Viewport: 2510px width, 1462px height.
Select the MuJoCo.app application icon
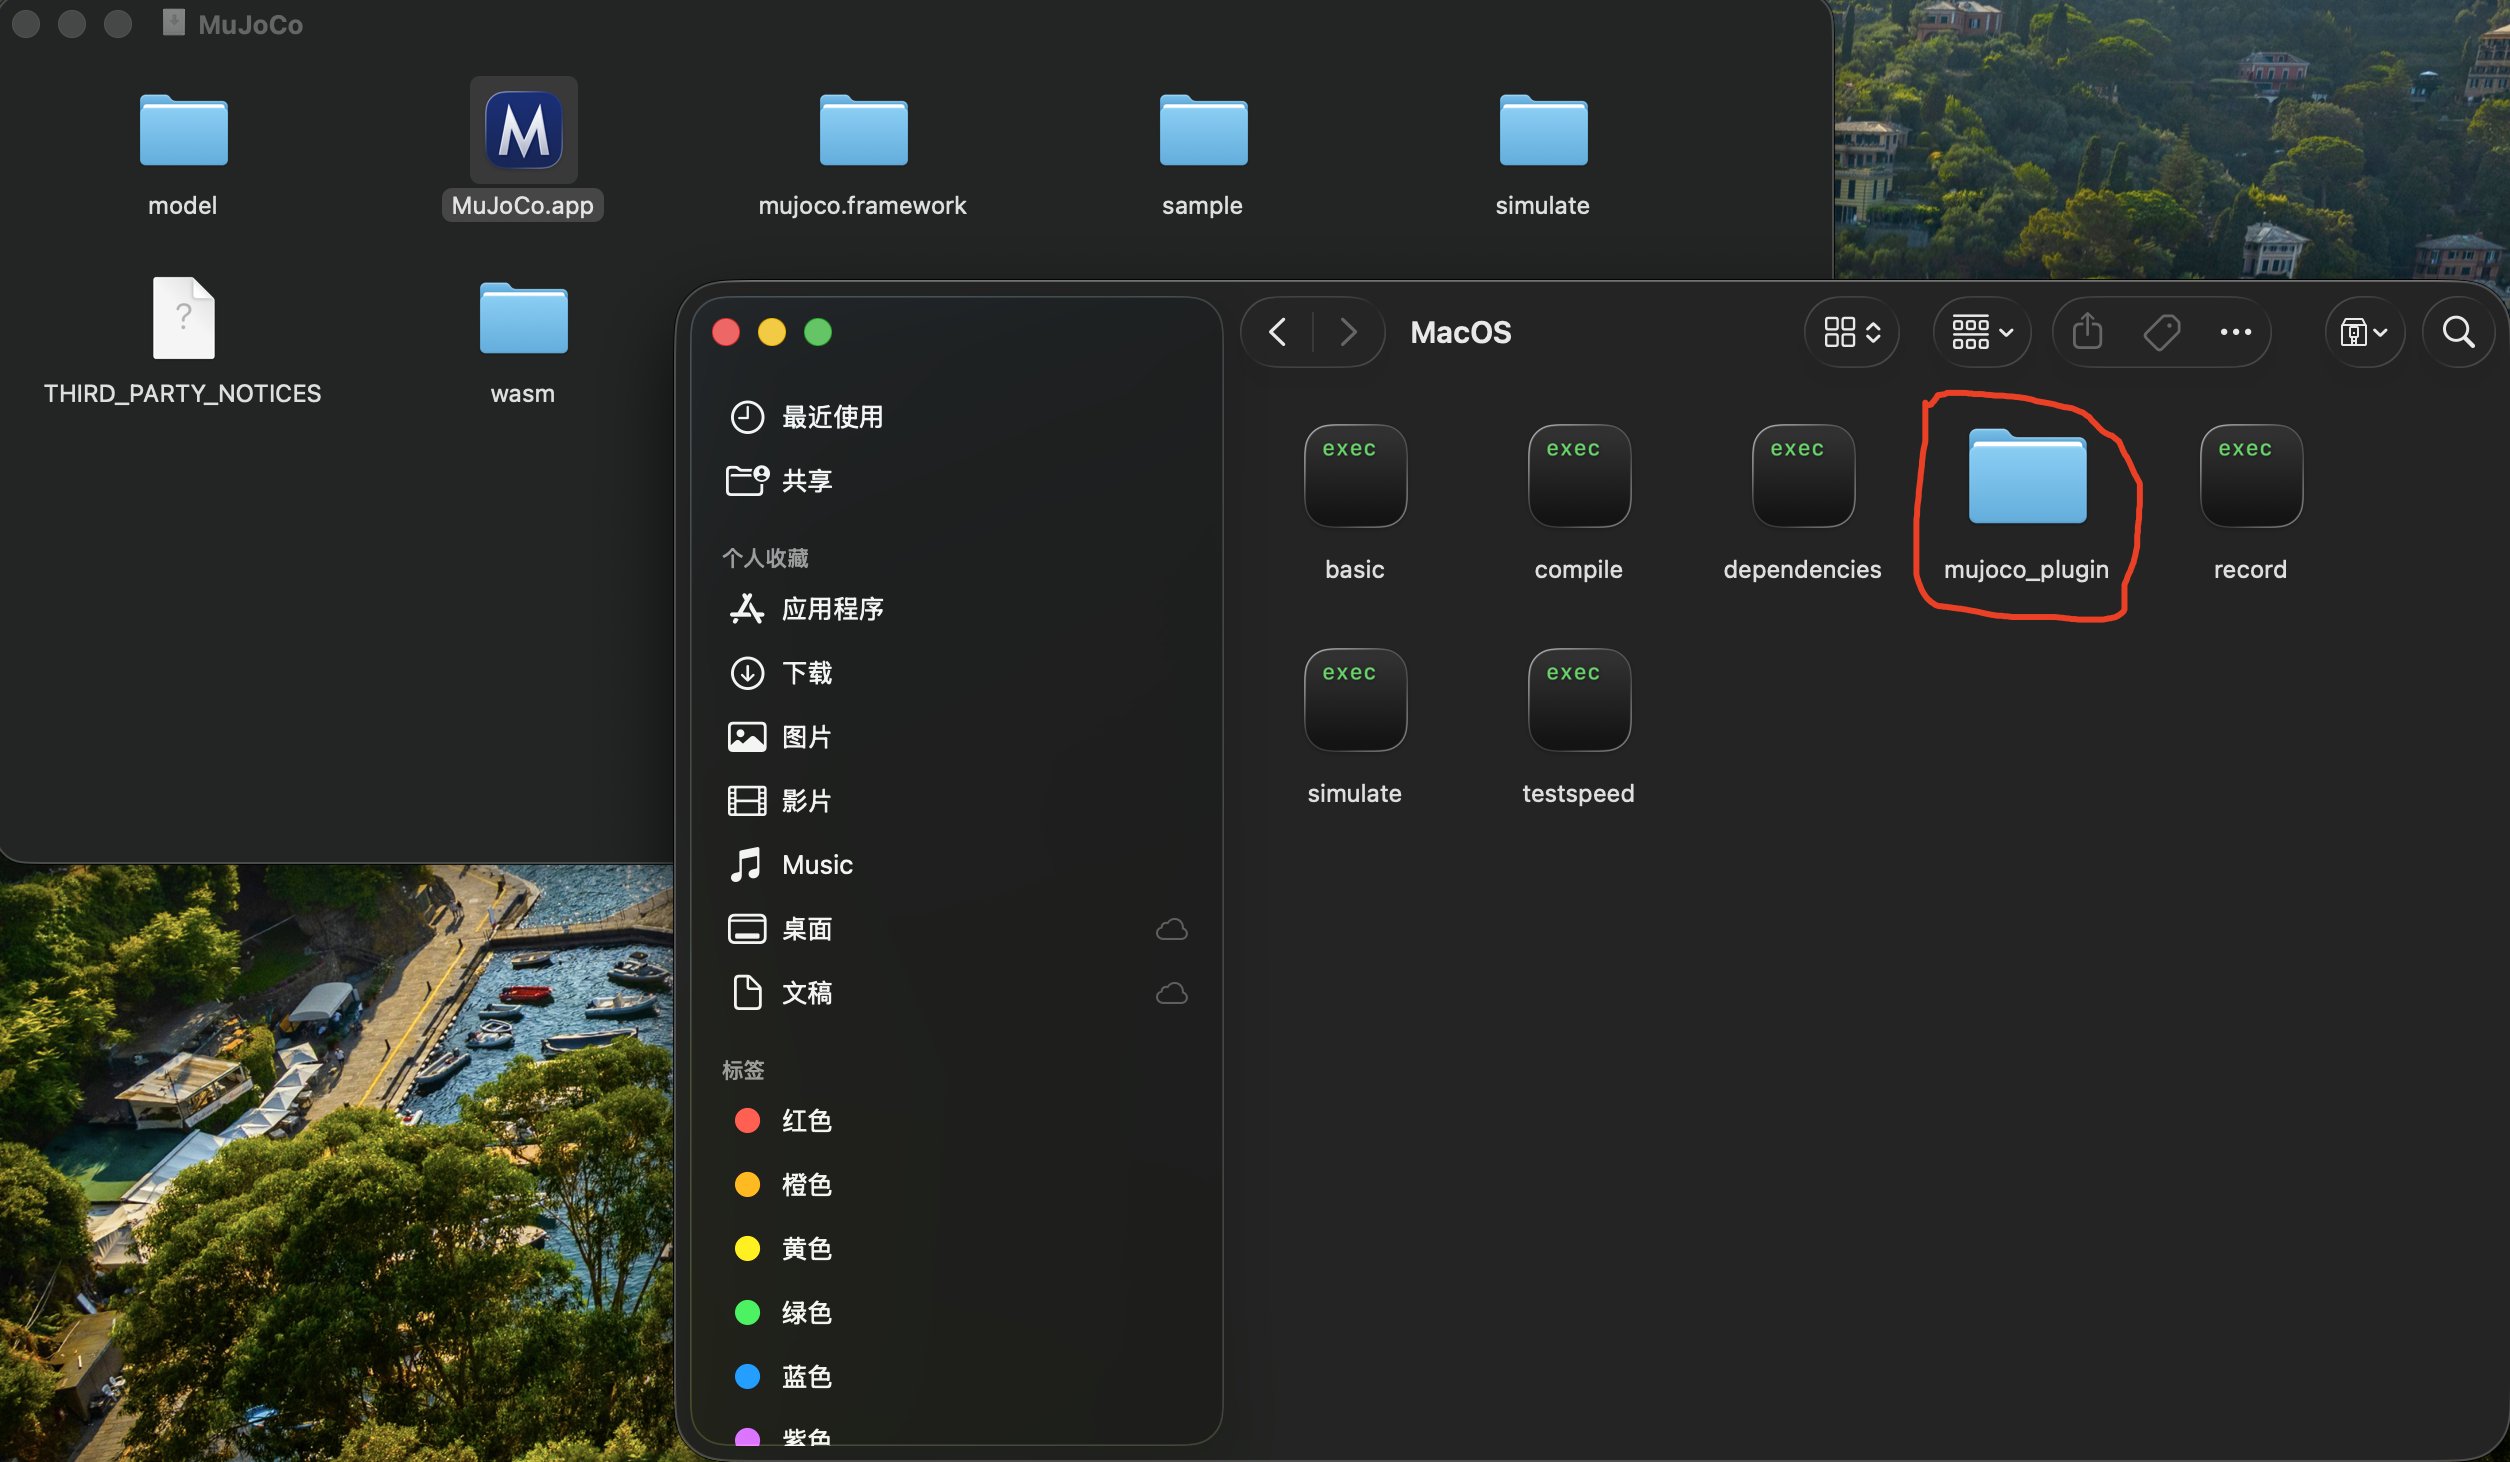tap(523, 131)
